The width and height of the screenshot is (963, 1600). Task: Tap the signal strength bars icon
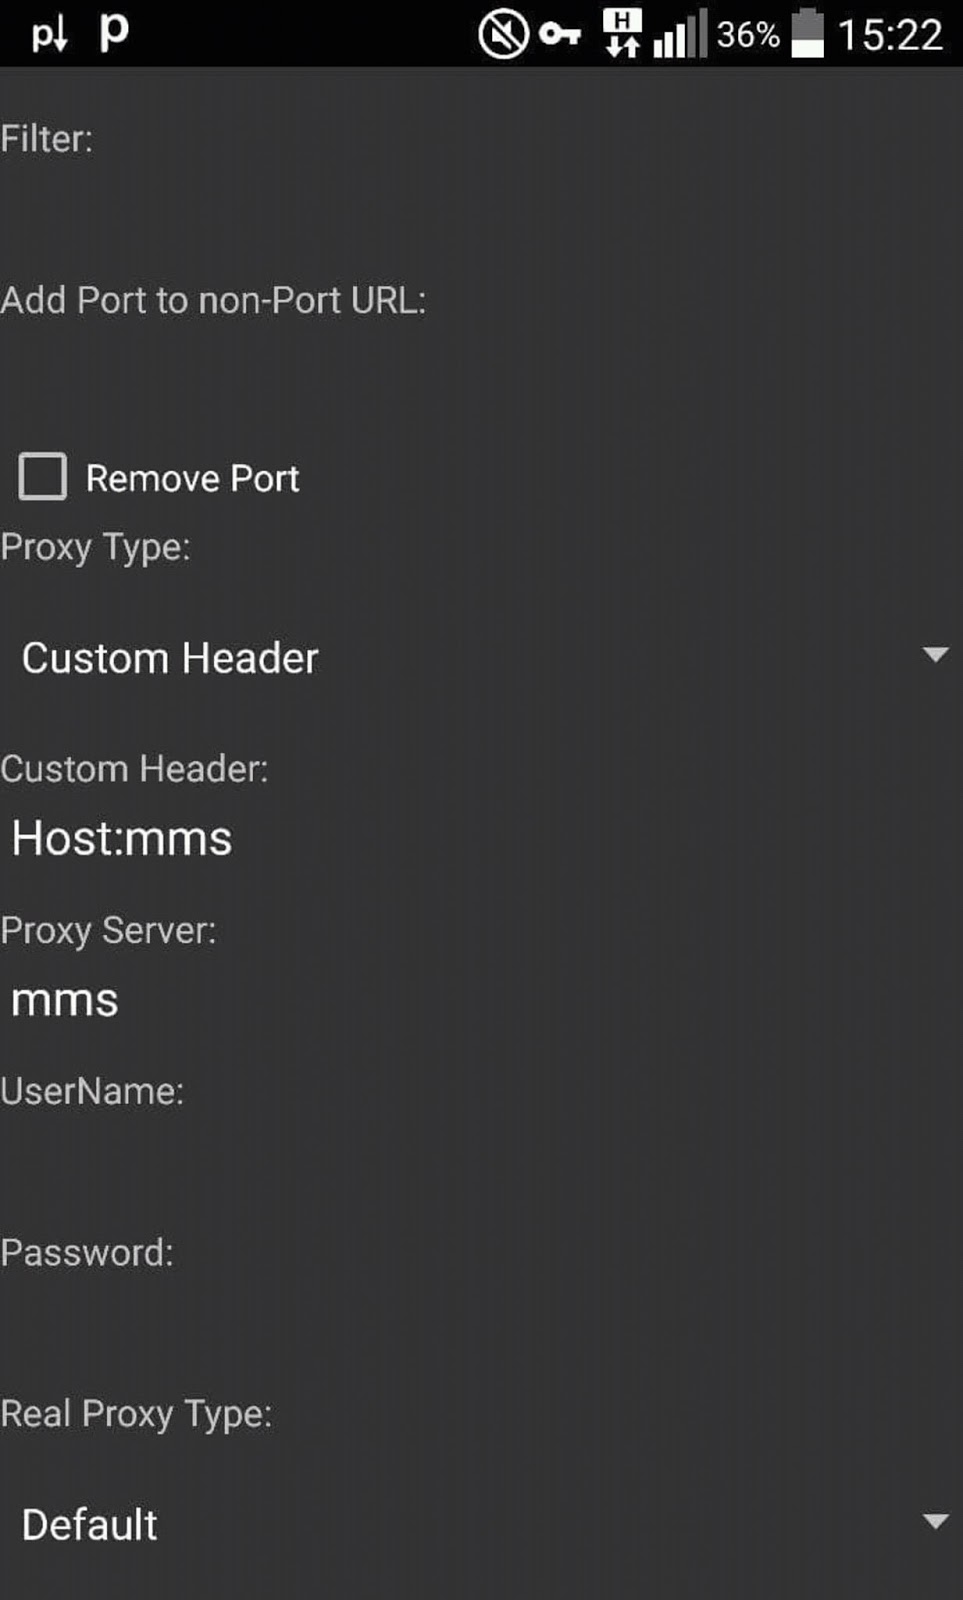click(680, 35)
